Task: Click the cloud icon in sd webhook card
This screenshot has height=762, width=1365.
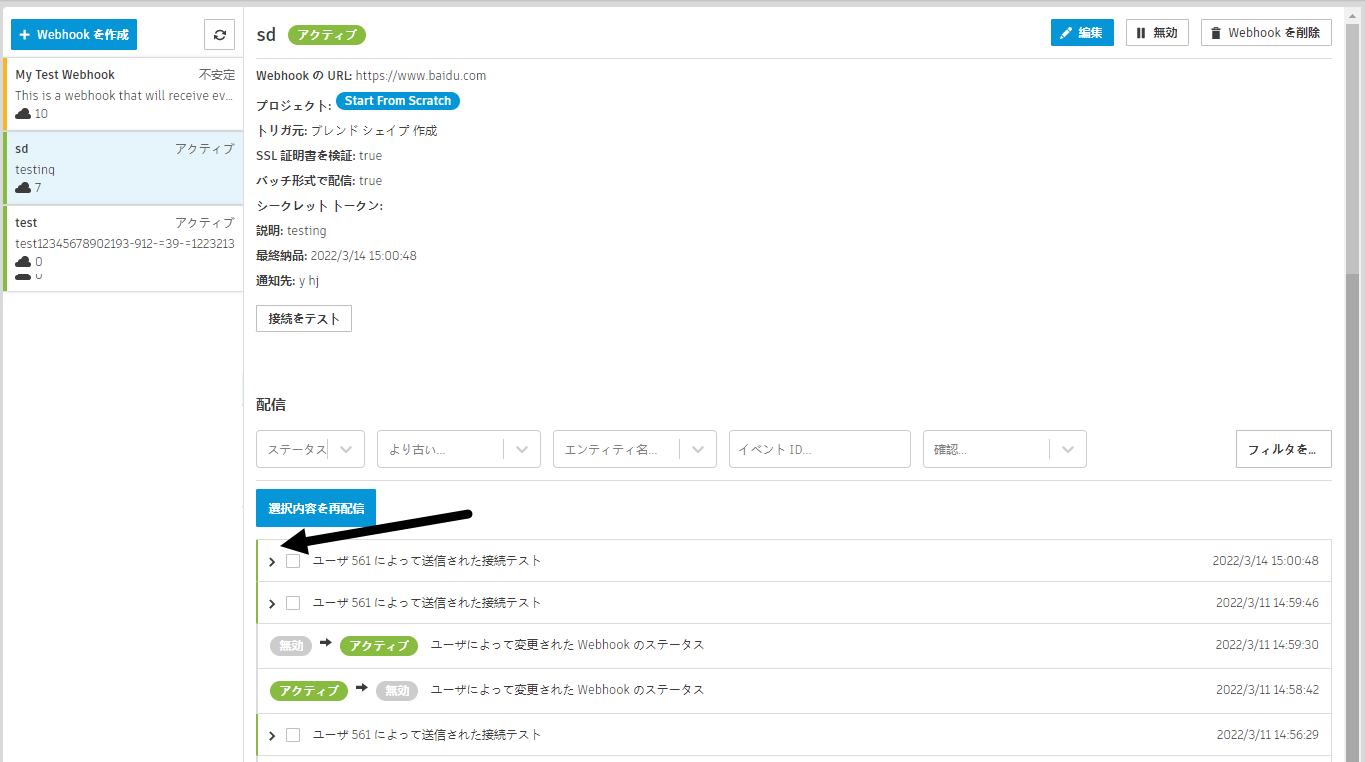Action: point(23,188)
